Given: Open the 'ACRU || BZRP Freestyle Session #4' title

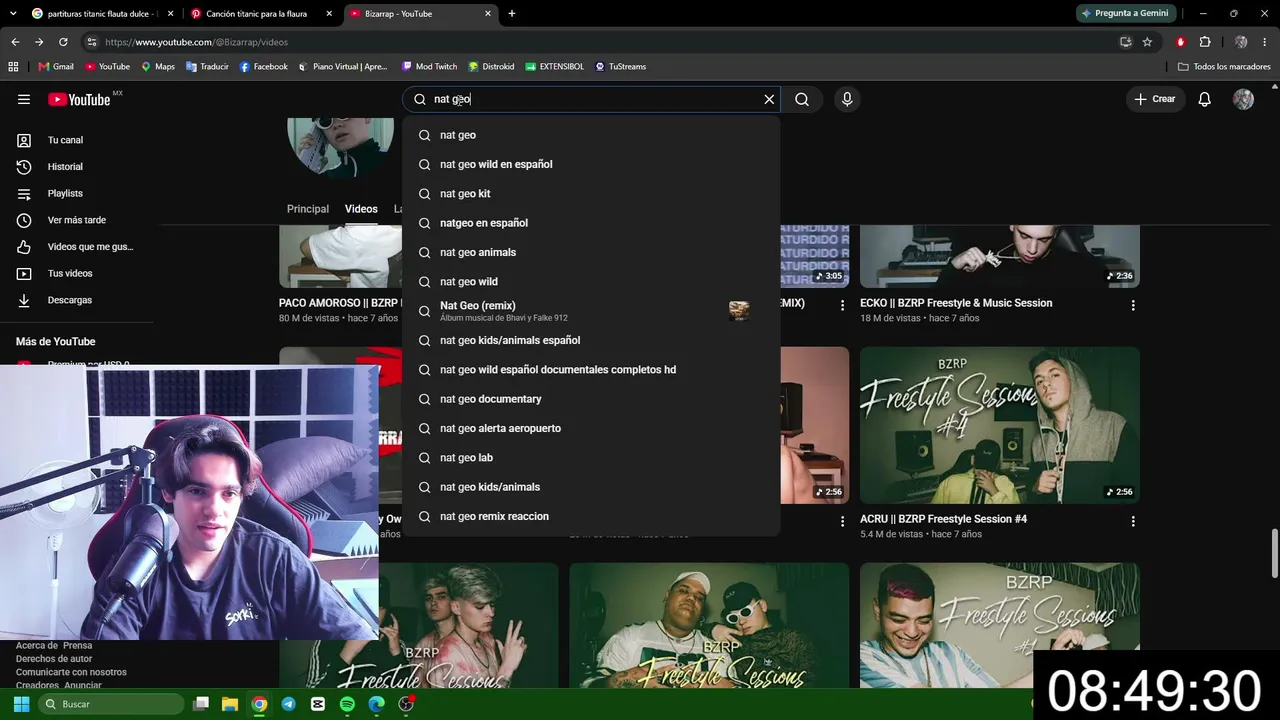Looking at the screenshot, I should [943, 519].
